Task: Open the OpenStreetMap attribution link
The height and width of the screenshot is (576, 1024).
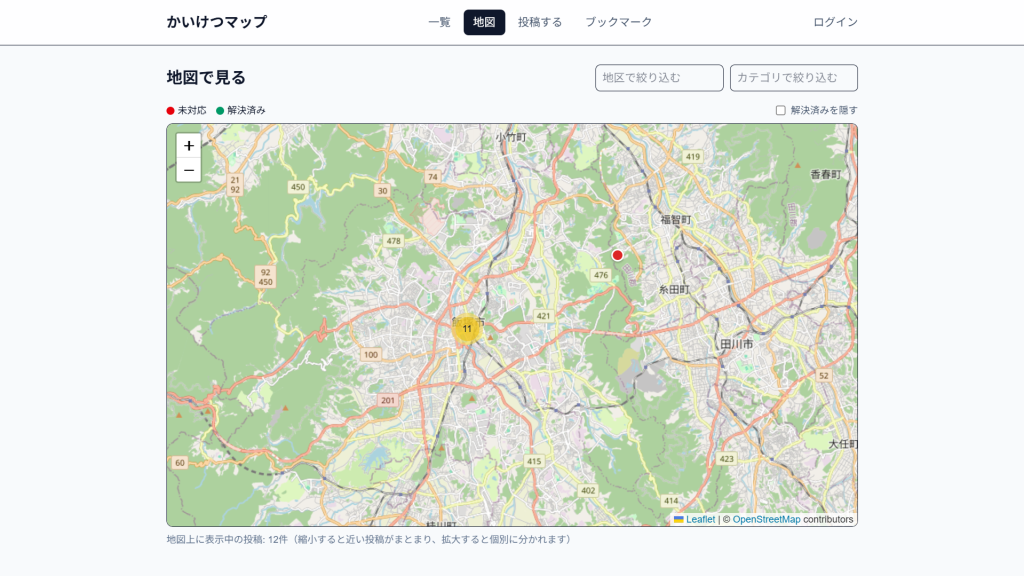Action: (766, 519)
